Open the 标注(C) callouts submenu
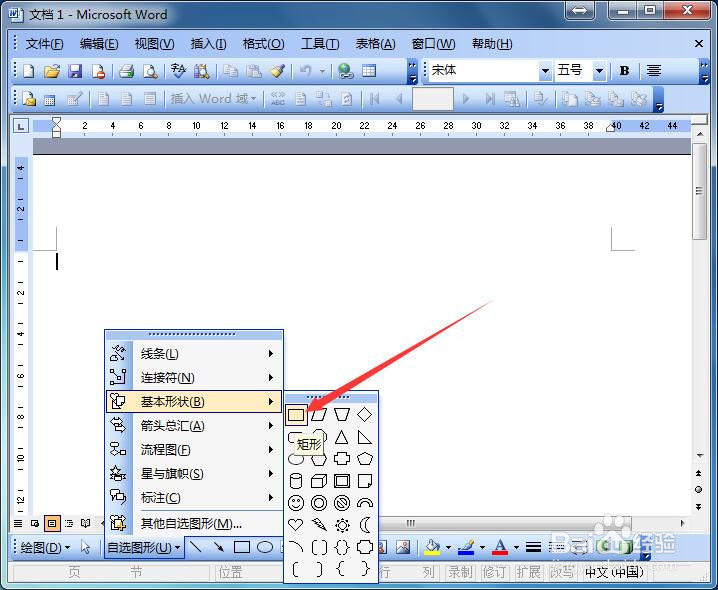The width and height of the screenshot is (718, 590). (x=194, y=497)
